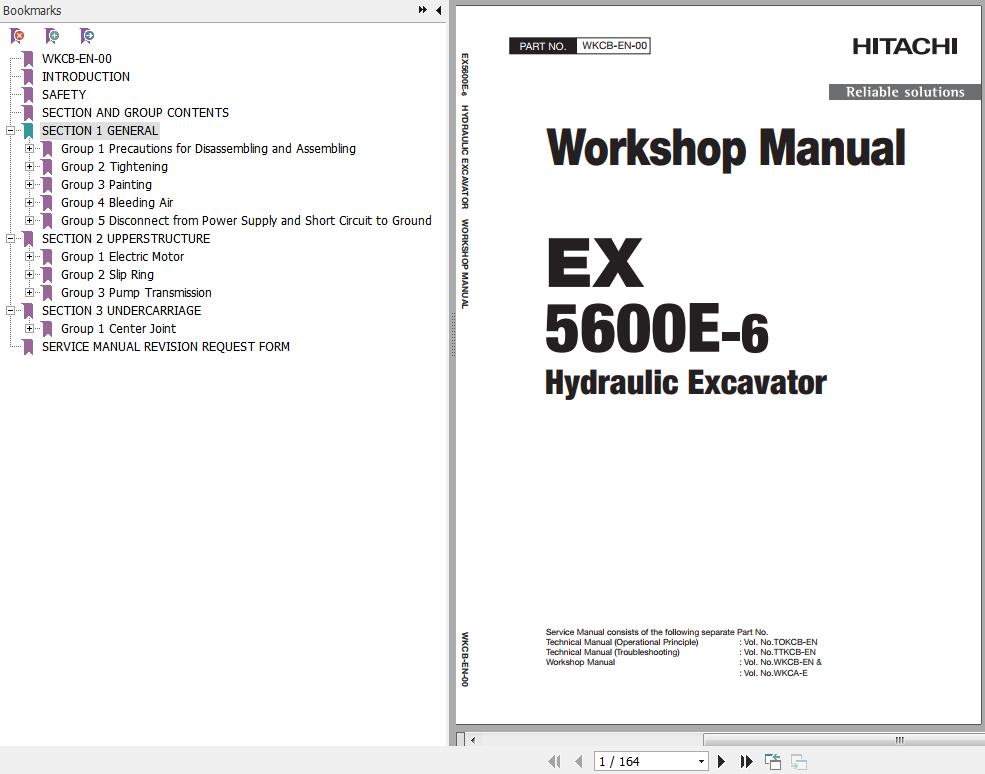The height and width of the screenshot is (774, 985).
Task: Open Group 3 Painting bookmark
Action: pyautogui.click(x=106, y=185)
